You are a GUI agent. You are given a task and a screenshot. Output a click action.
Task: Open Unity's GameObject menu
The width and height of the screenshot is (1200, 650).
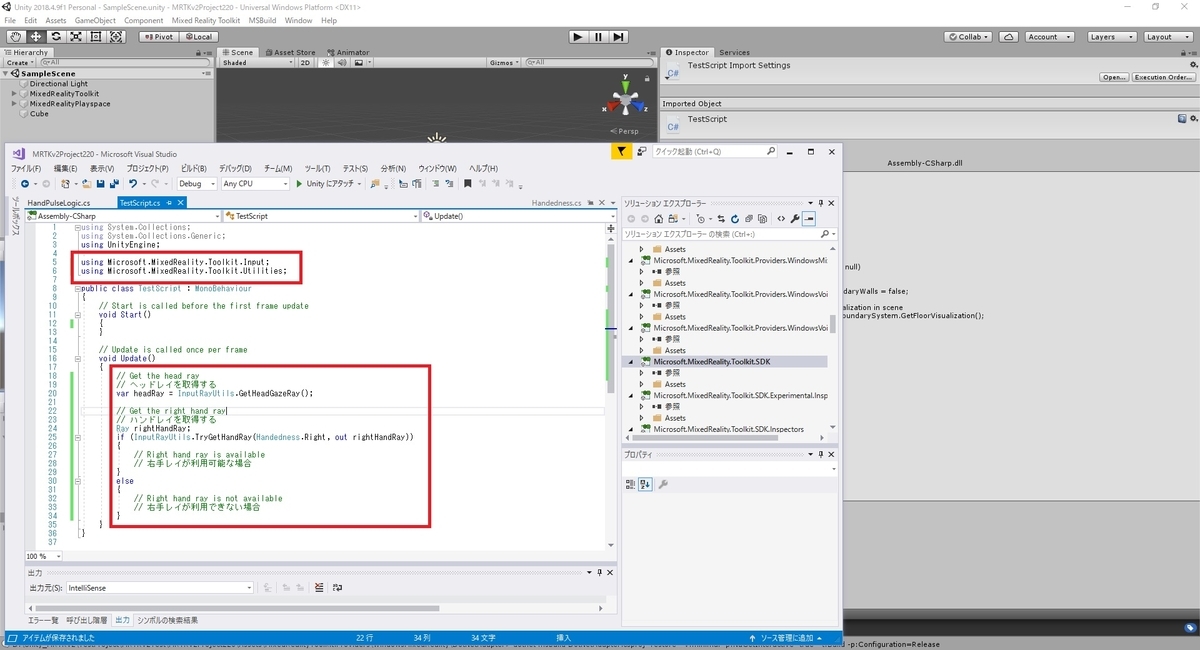[95, 20]
